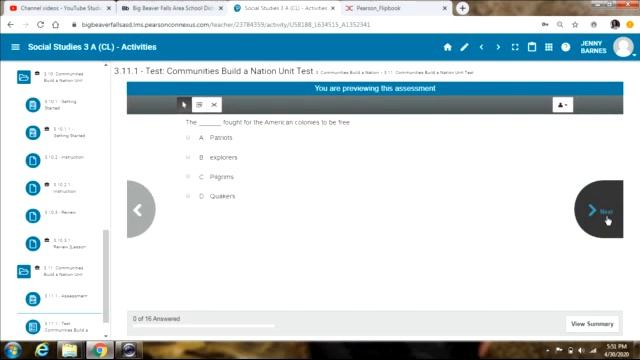Open 3.10.1.1 Getting Started item in sidebar

click(x=33, y=133)
